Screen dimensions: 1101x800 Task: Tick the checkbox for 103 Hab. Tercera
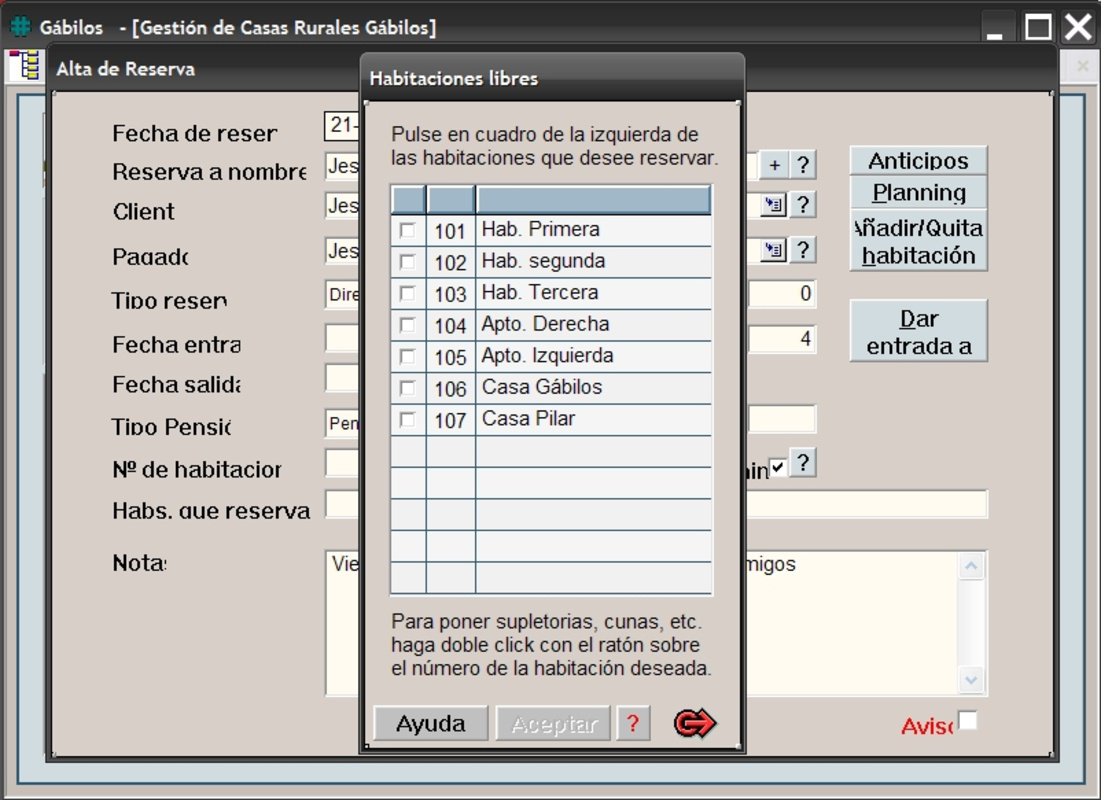click(x=407, y=294)
